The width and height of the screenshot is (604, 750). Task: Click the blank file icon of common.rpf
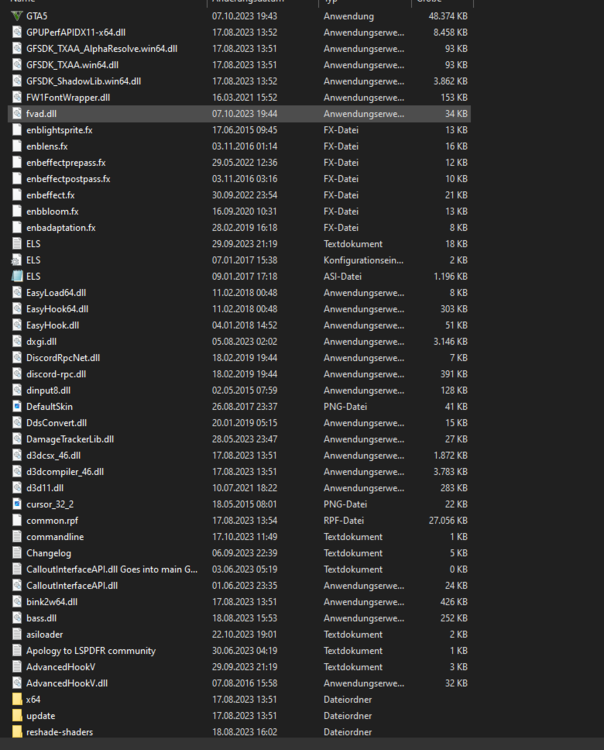coord(17,520)
